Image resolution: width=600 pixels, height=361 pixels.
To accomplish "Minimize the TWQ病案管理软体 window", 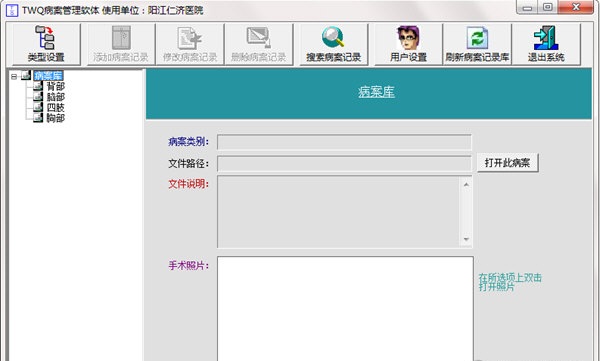I will point(528,7).
